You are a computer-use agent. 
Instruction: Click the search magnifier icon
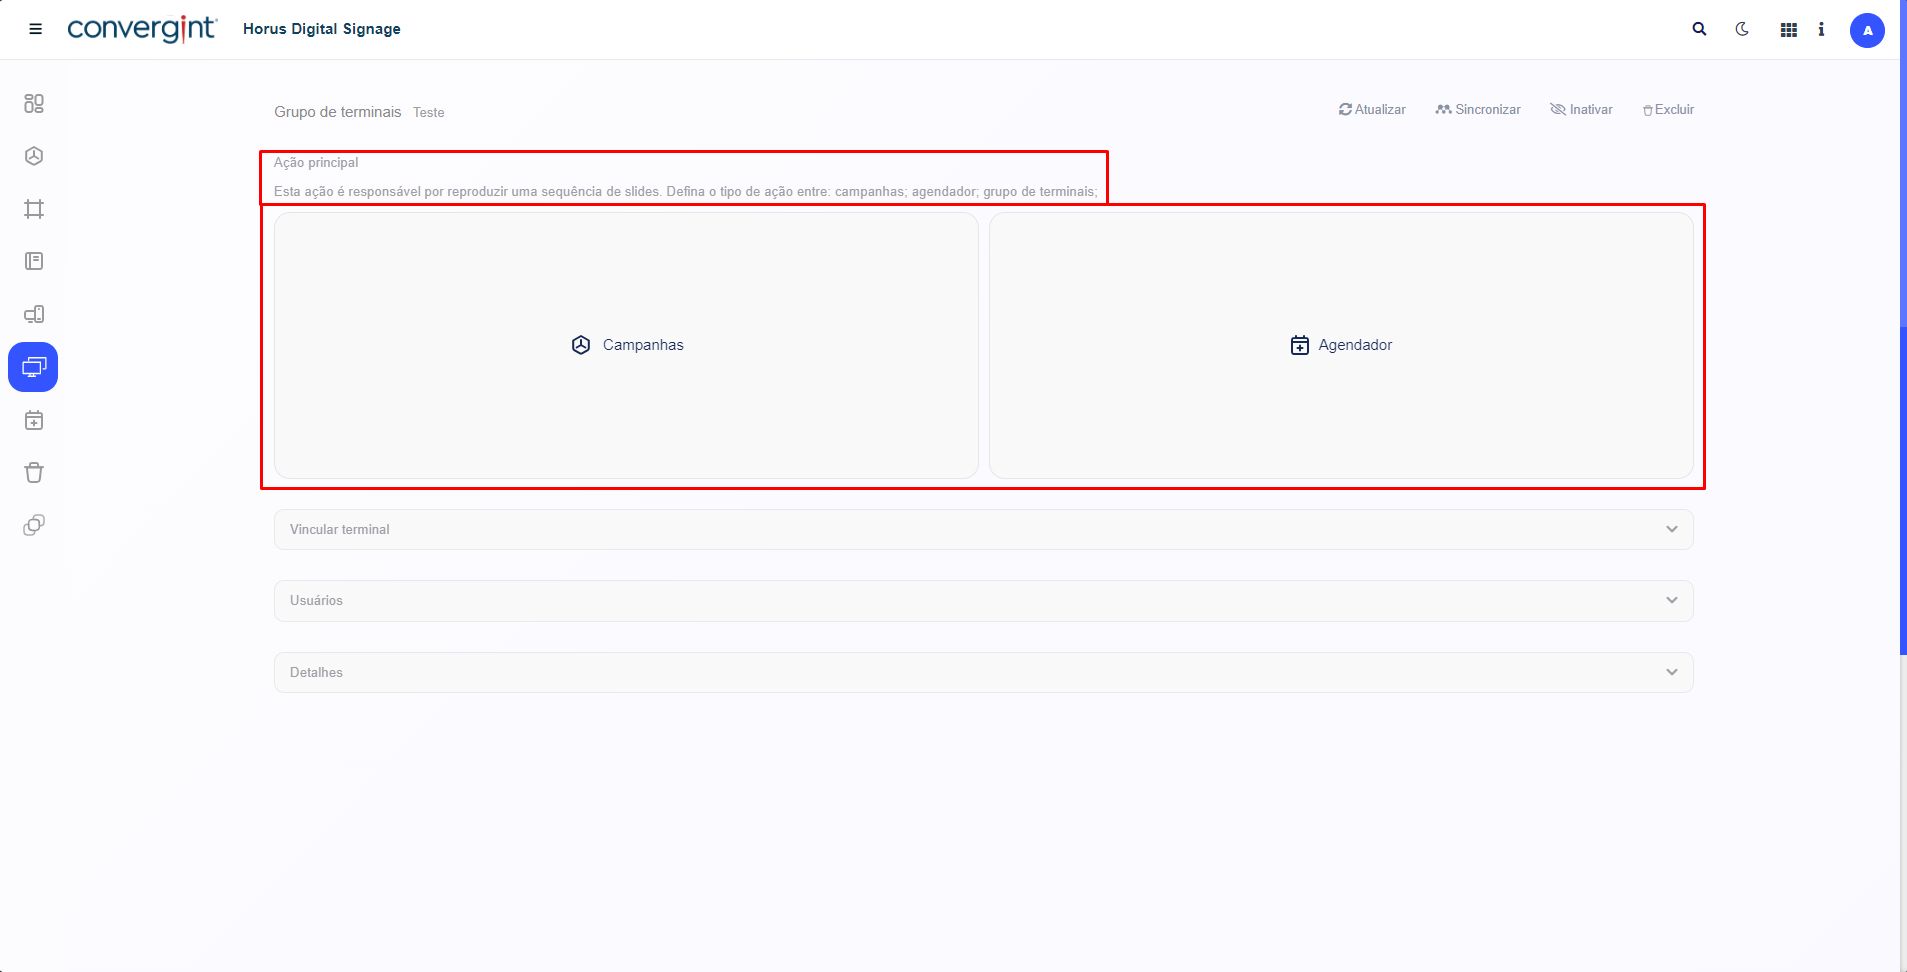pyautogui.click(x=1699, y=29)
